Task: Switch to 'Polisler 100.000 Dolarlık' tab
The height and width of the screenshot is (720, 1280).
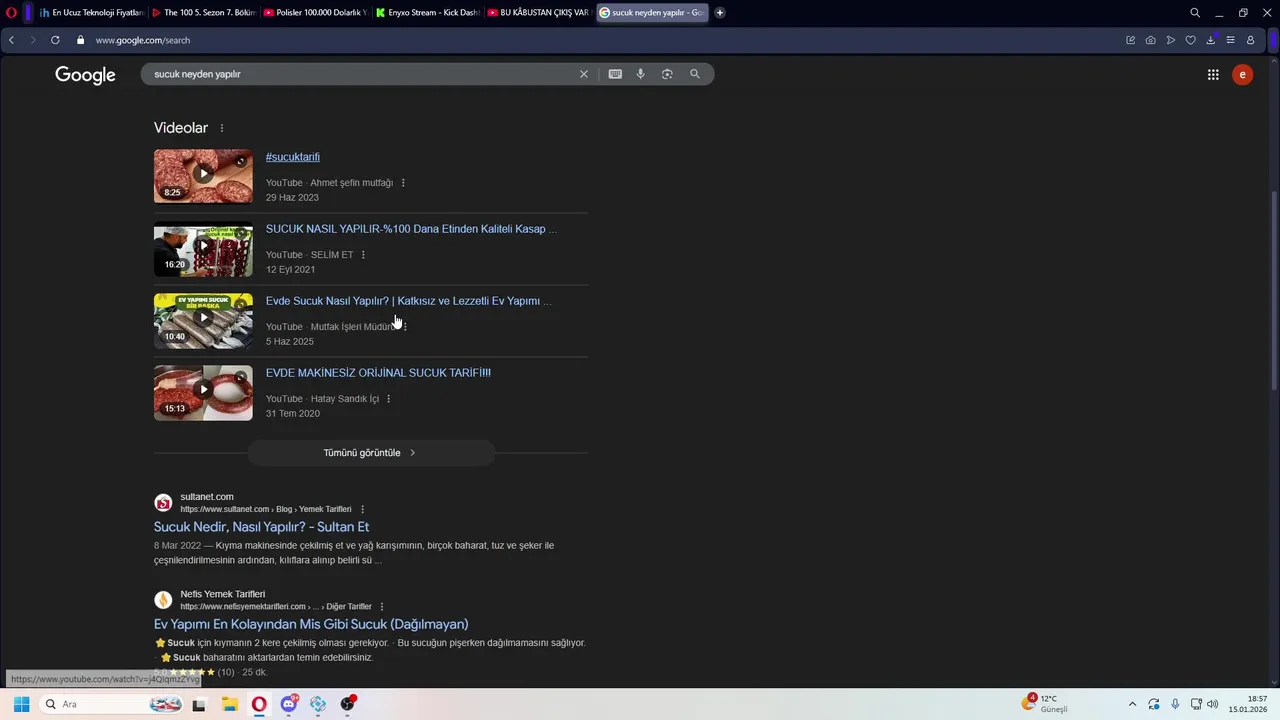Action: (x=316, y=13)
